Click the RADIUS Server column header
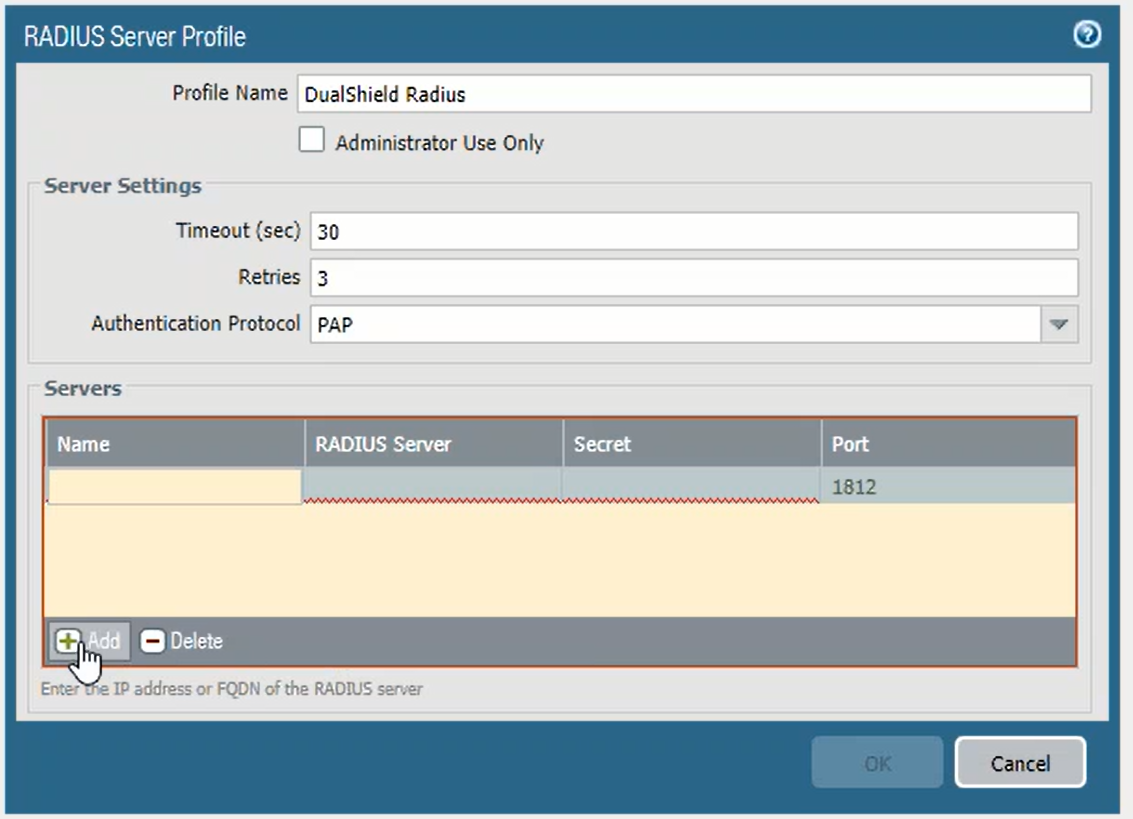 (x=433, y=444)
